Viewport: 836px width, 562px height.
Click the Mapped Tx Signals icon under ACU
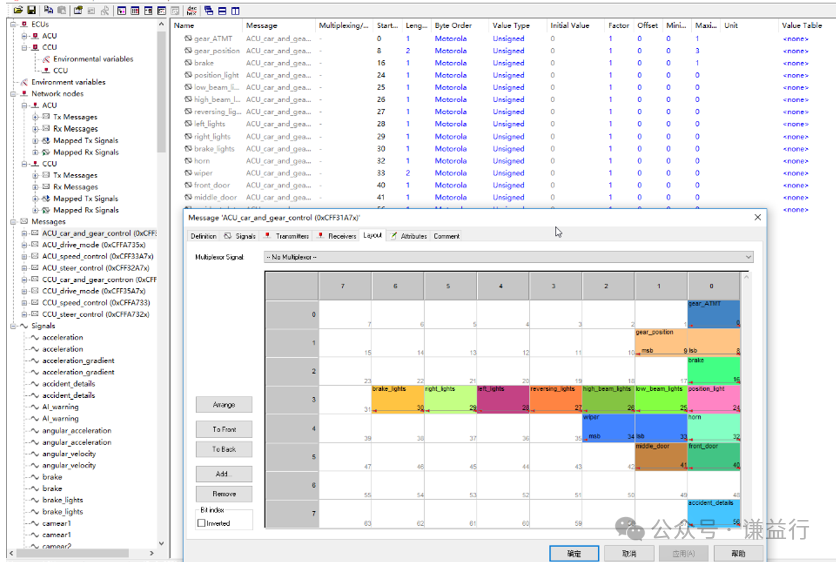[x=46, y=140]
